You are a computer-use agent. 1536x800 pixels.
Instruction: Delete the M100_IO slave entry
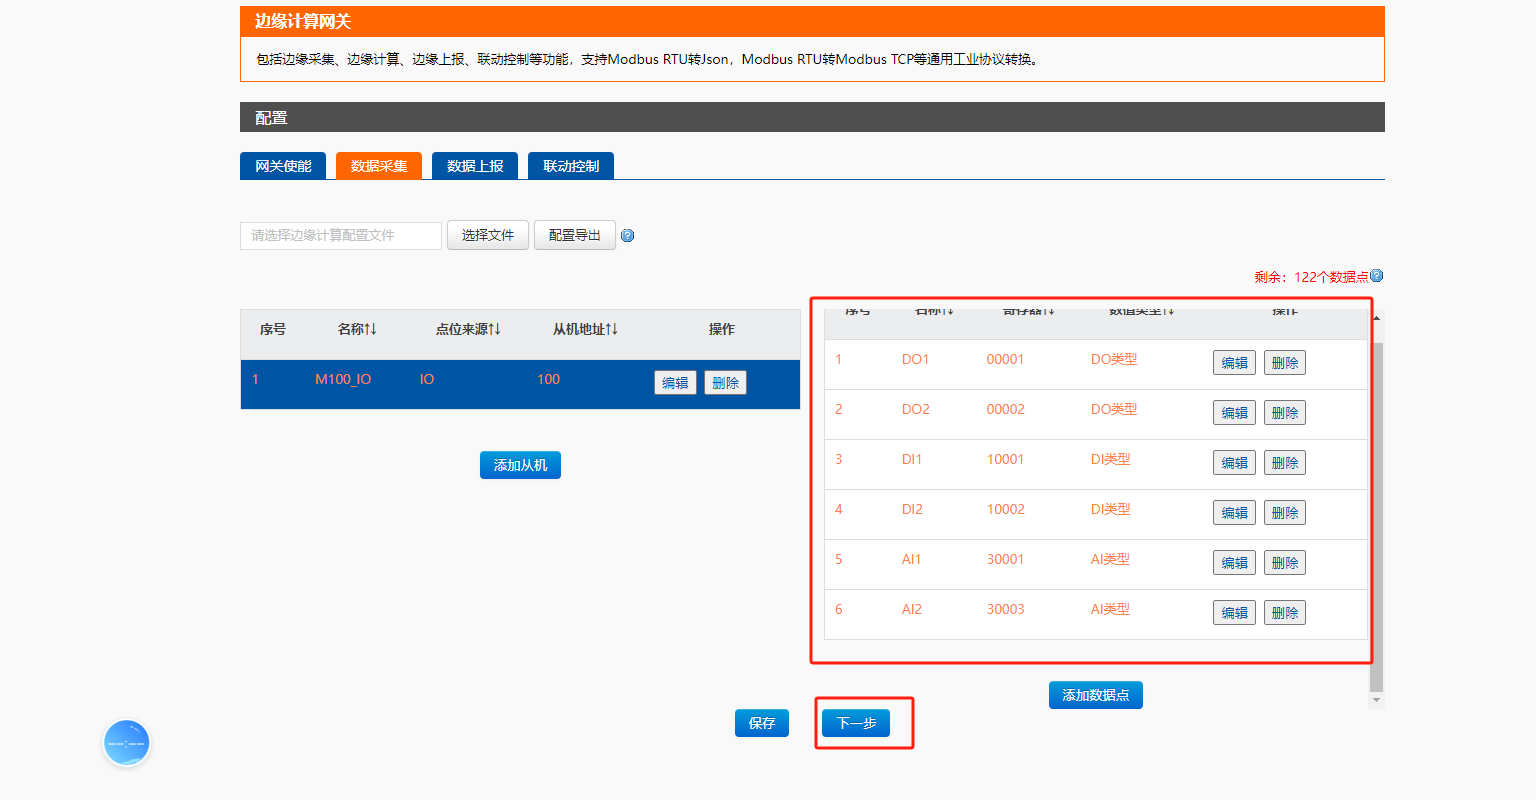(x=725, y=382)
